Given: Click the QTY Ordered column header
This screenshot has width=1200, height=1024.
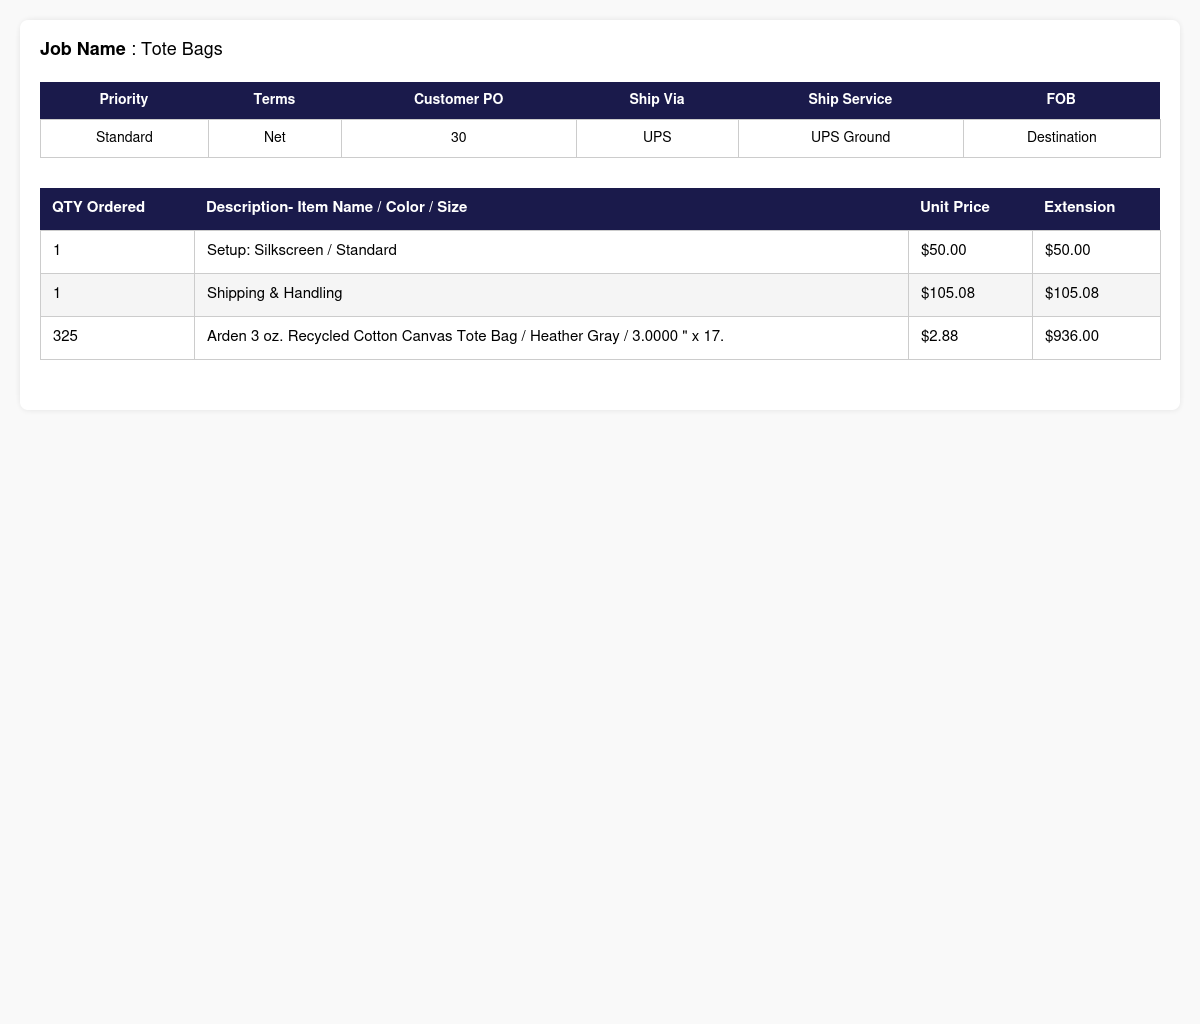Looking at the screenshot, I should click(117, 208).
